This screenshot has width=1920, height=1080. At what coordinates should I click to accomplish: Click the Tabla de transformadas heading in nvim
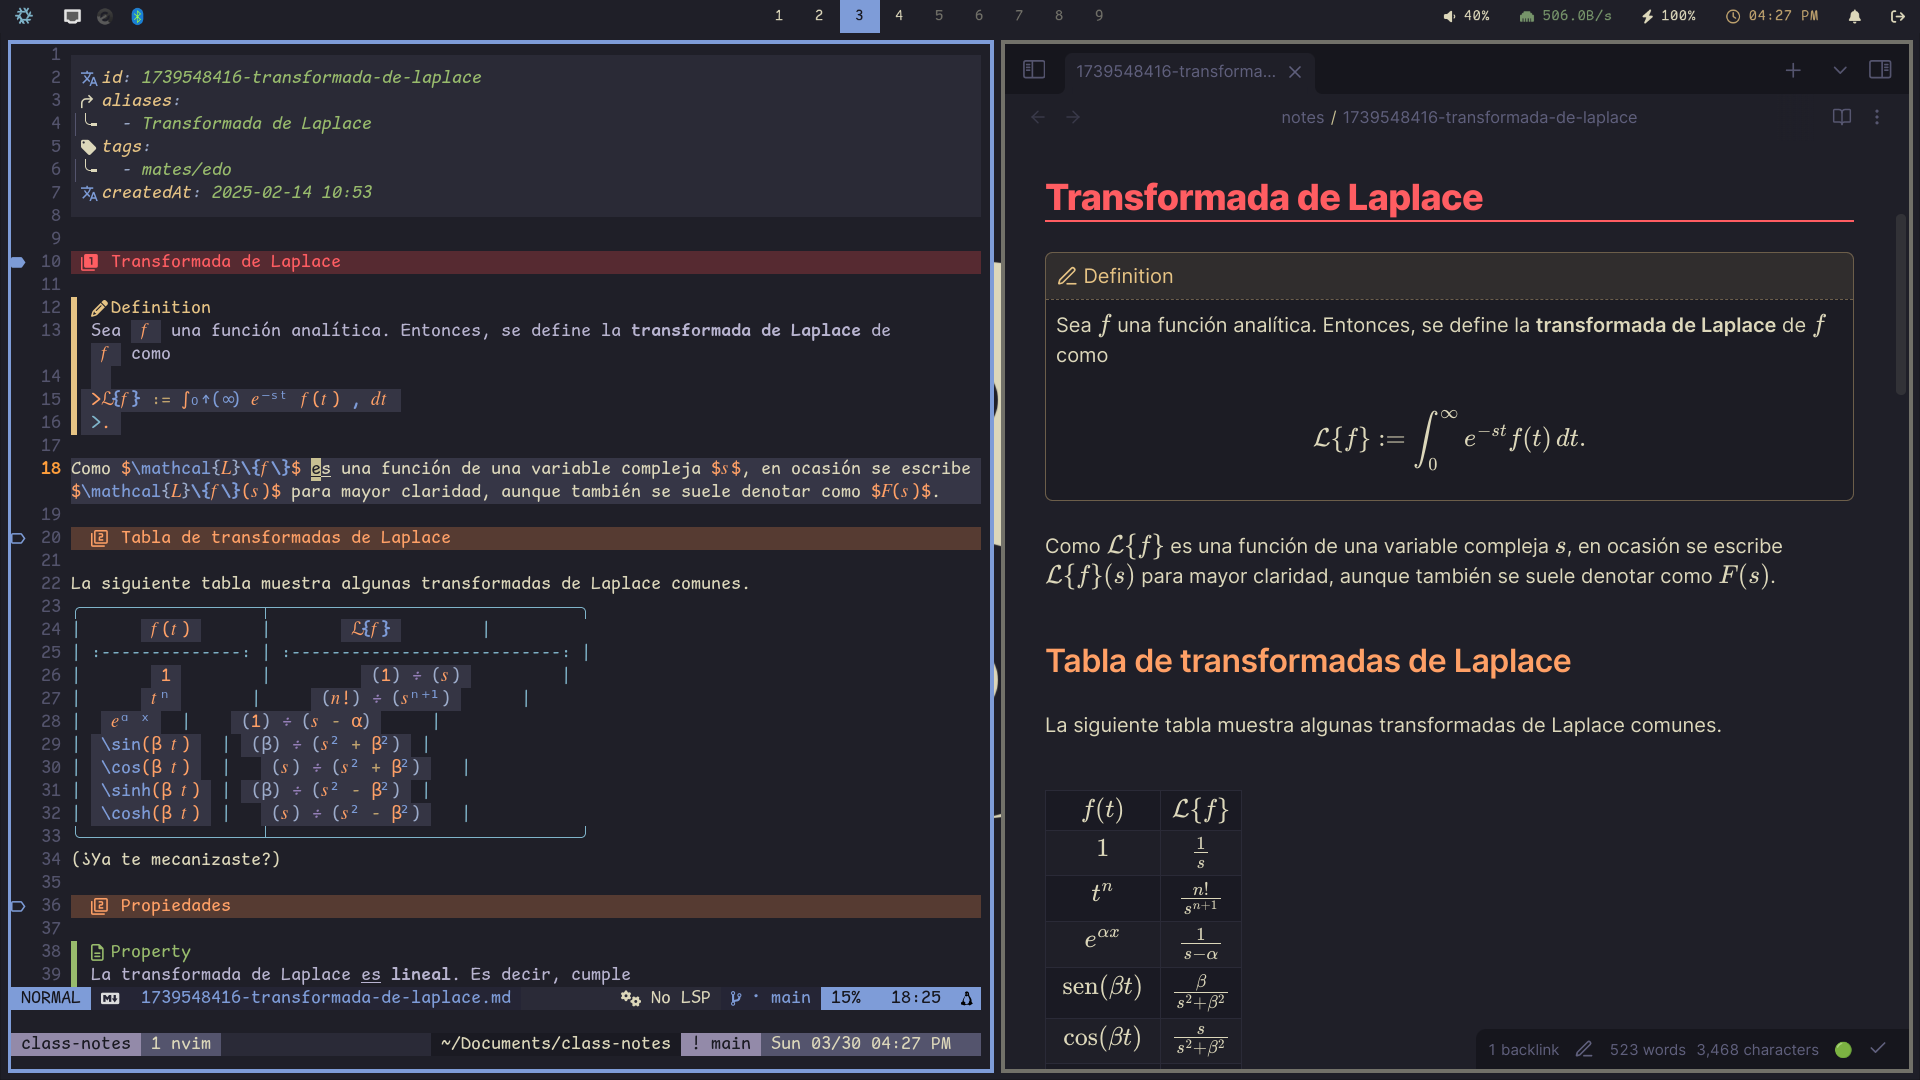tap(286, 537)
